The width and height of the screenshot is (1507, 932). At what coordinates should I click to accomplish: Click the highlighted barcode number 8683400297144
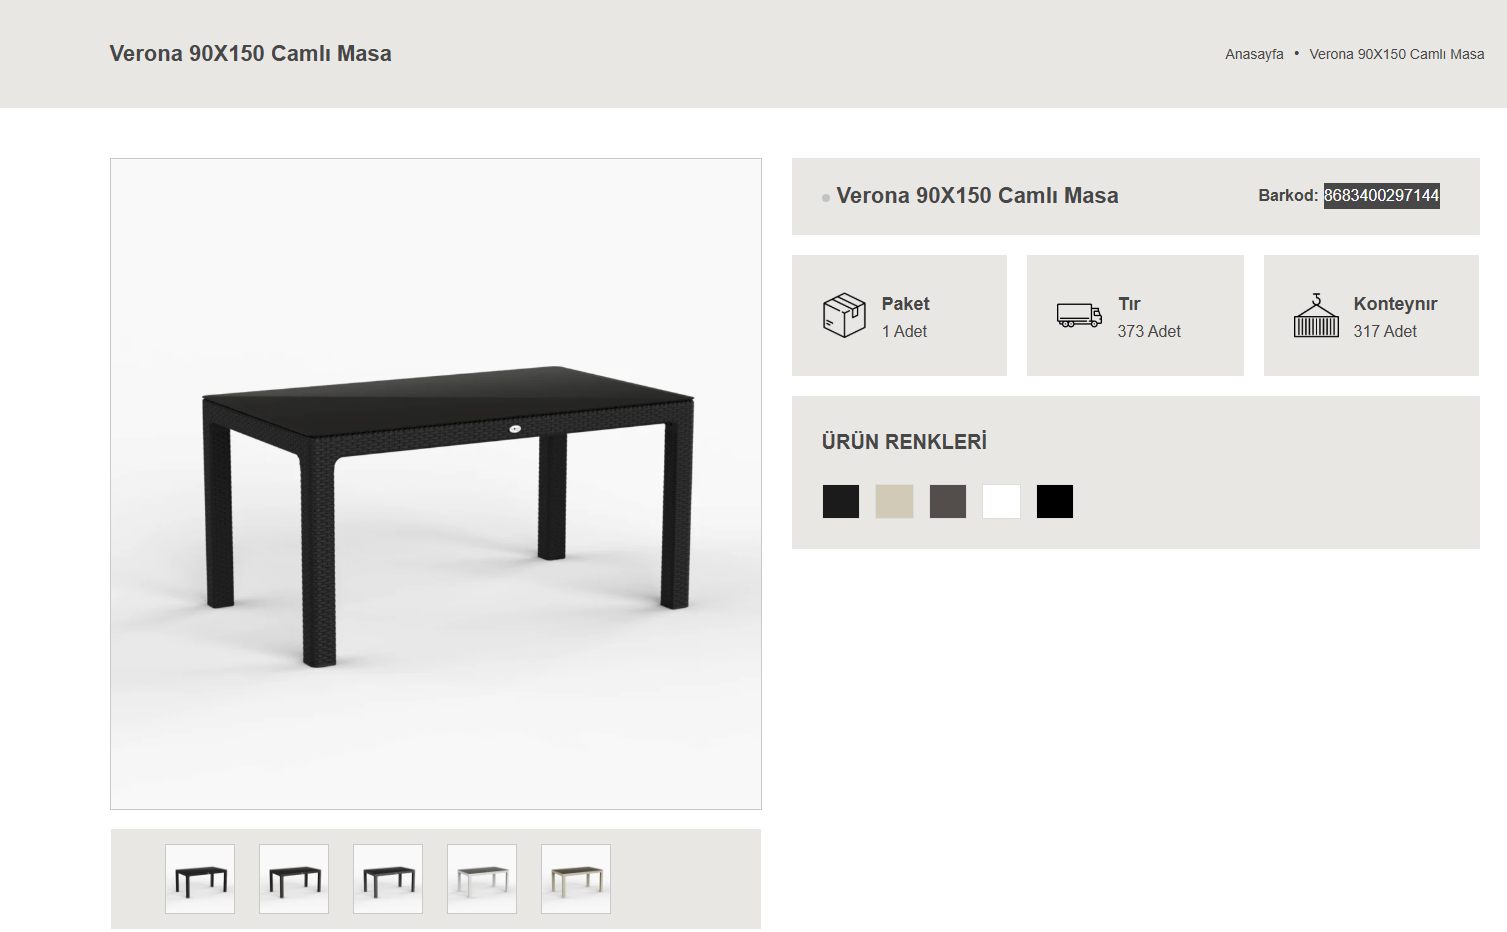[x=1381, y=195]
